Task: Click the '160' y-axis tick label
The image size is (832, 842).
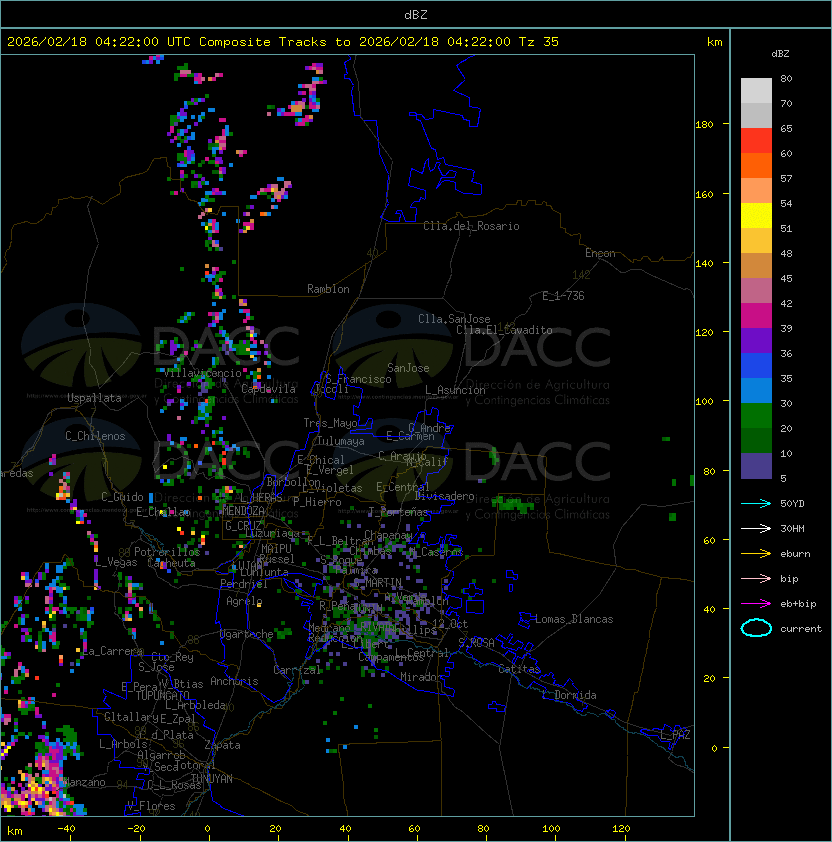Action: pyautogui.click(x=704, y=194)
